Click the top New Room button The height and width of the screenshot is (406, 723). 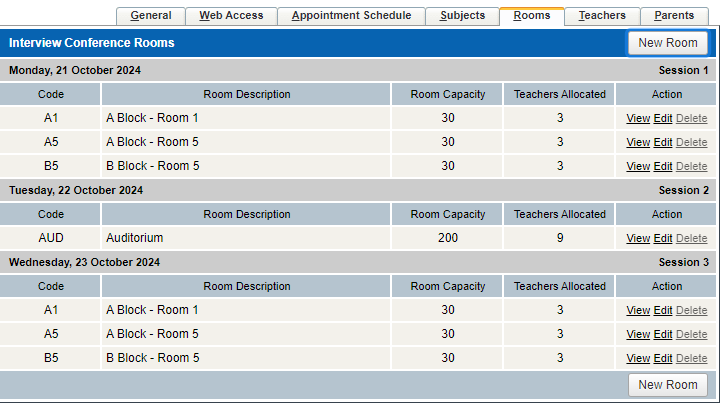coord(667,43)
